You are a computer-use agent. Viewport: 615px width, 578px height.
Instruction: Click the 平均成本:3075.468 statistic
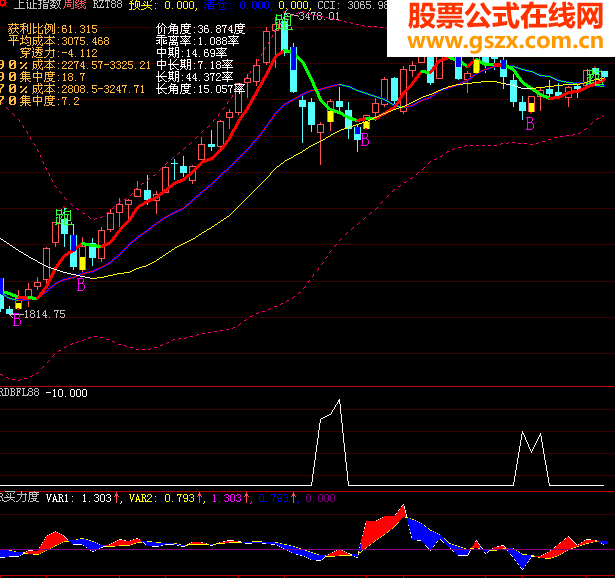pyautogui.click(x=58, y=41)
